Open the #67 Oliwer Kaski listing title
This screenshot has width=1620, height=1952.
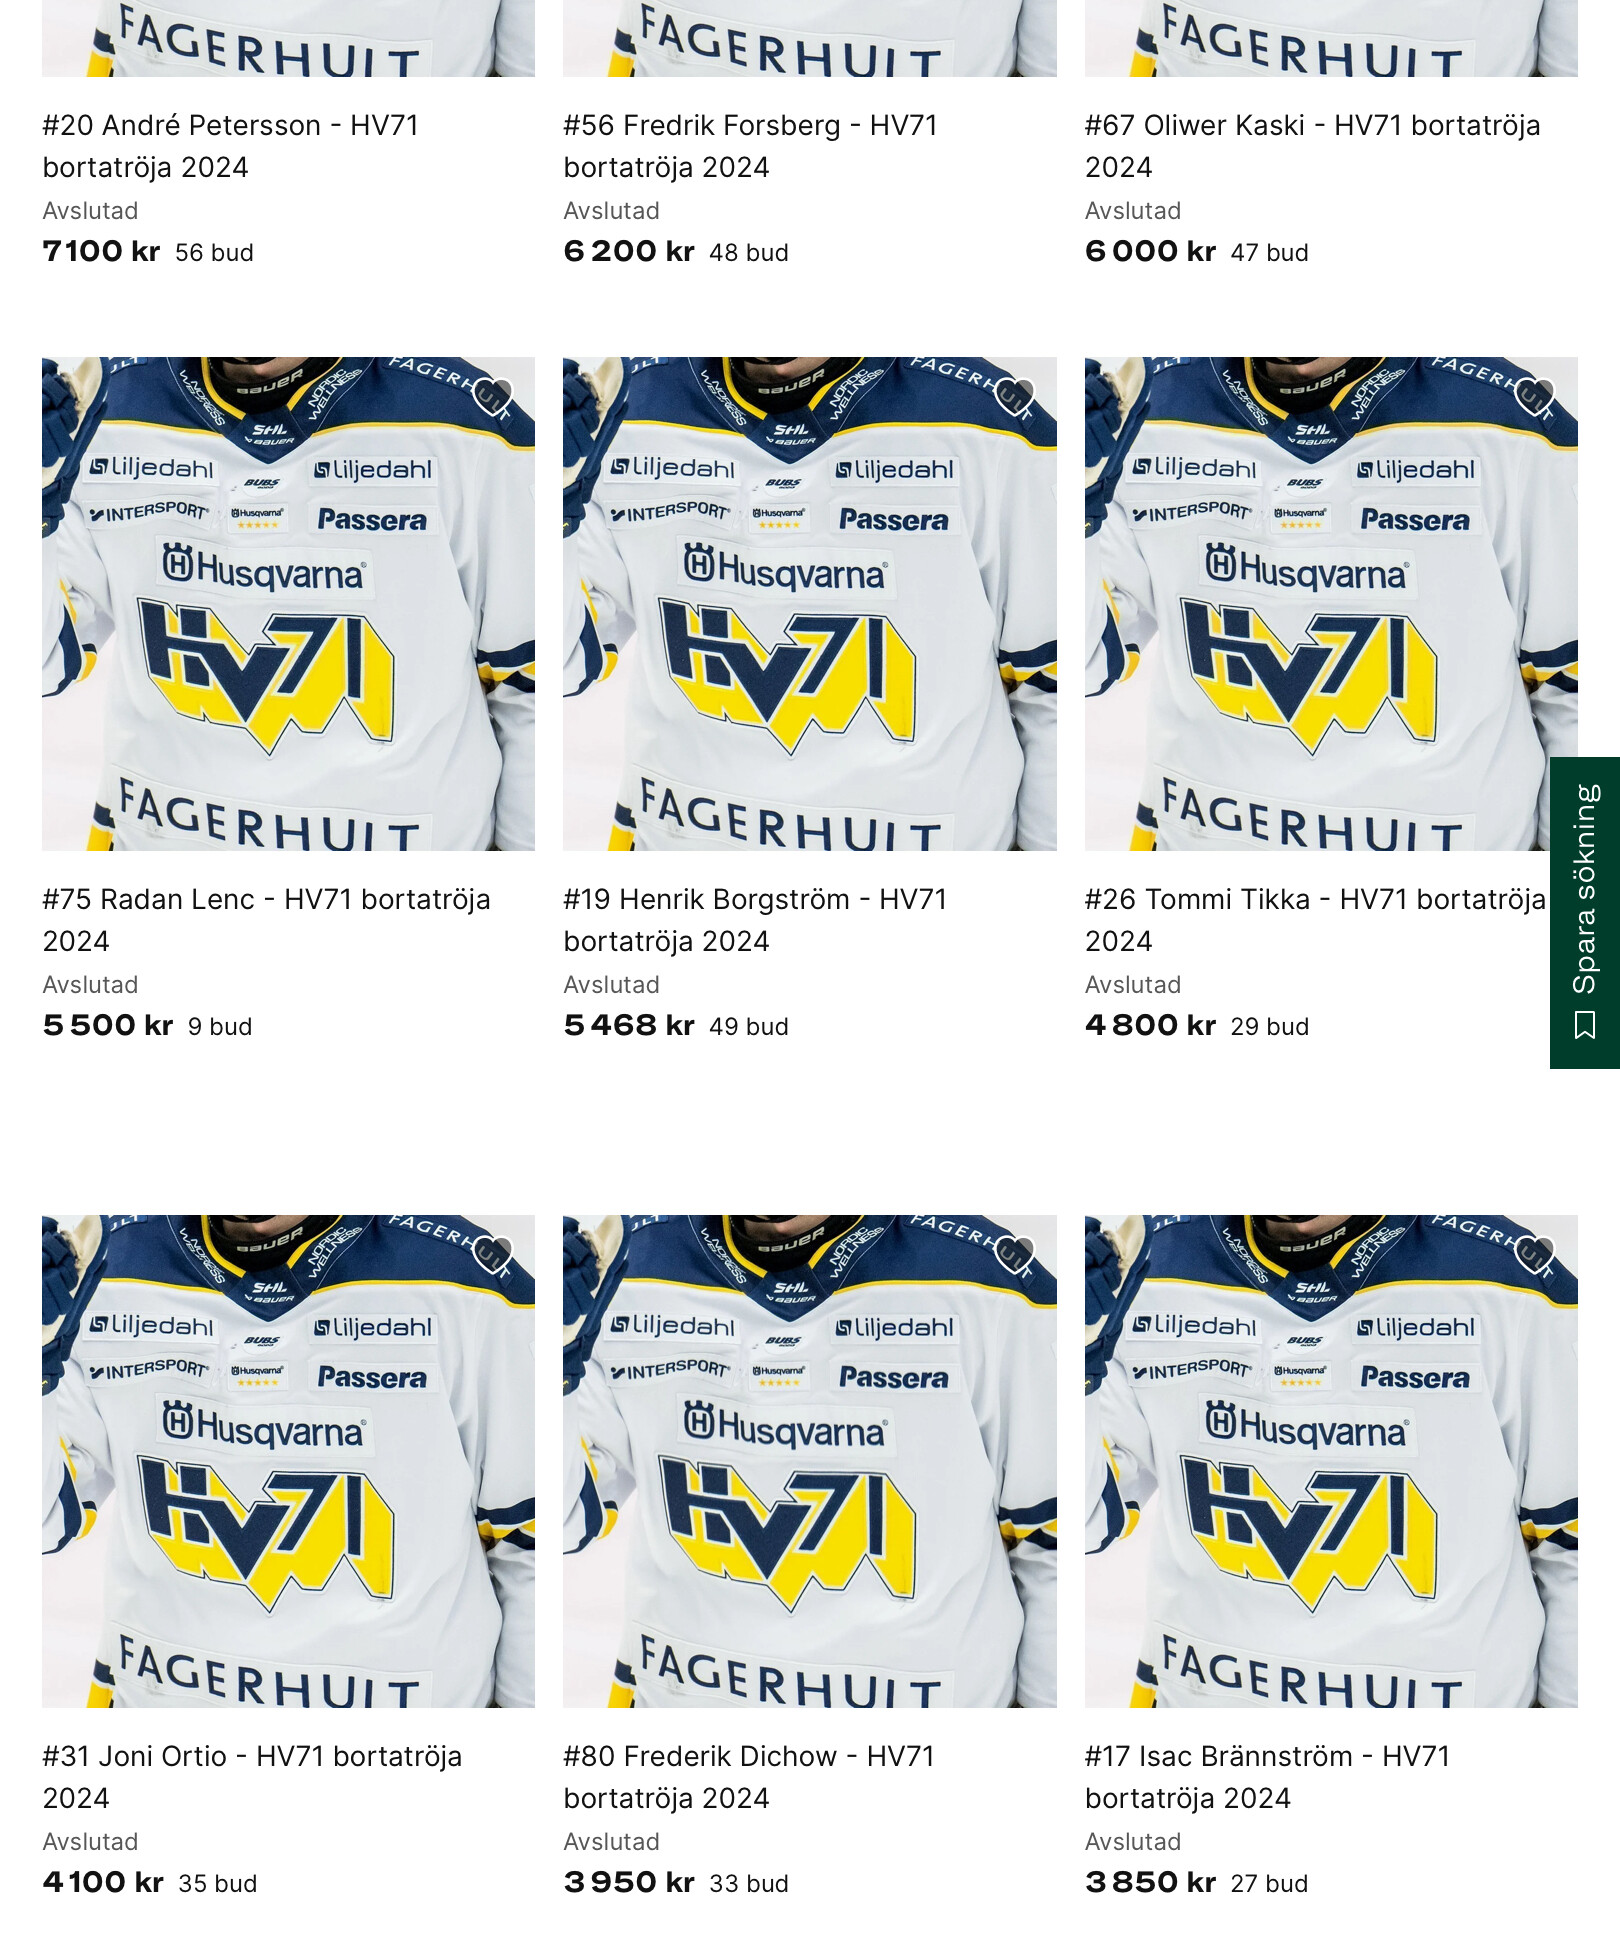[x=1313, y=146]
